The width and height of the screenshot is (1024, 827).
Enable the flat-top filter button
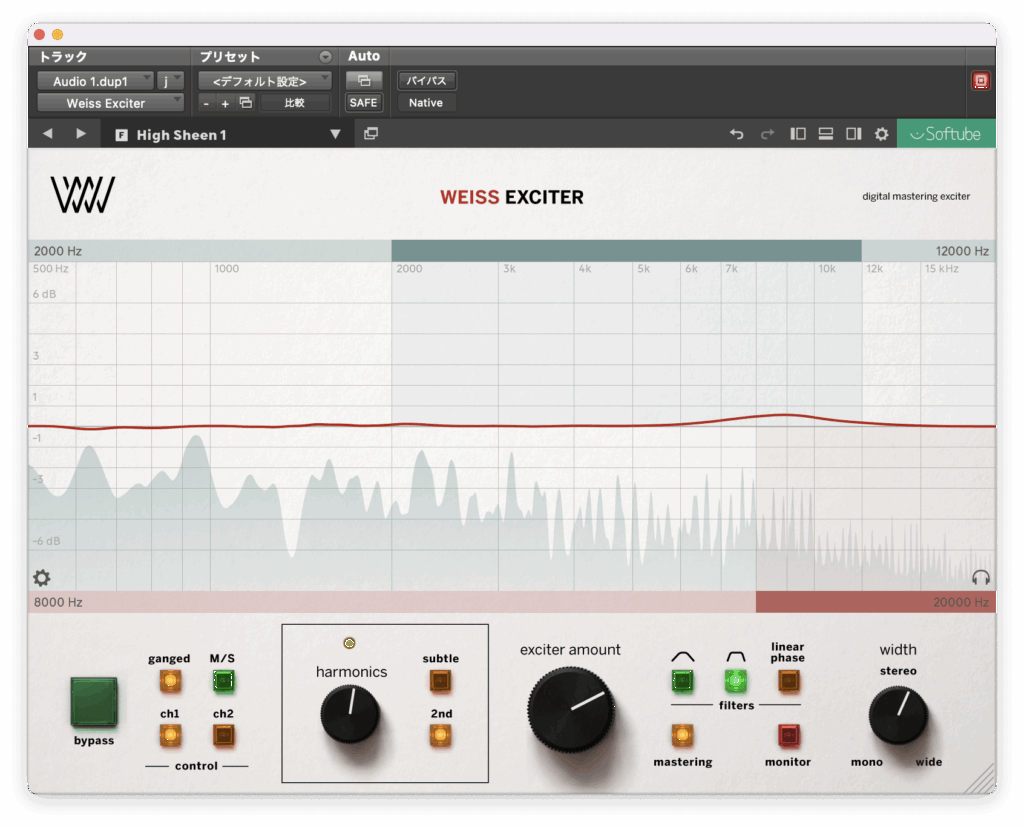click(736, 681)
